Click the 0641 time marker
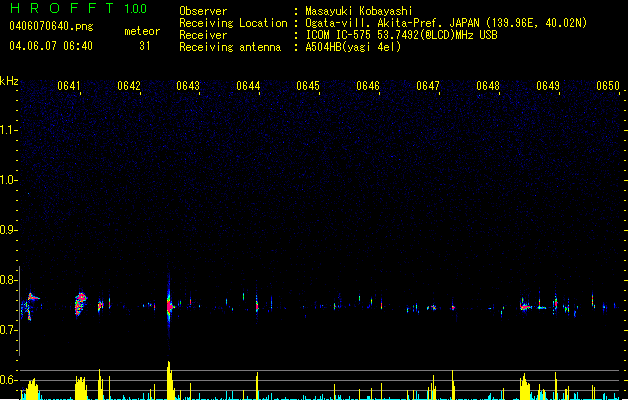The width and height of the screenshot is (629, 400). pyautogui.click(x=69, y=86)
